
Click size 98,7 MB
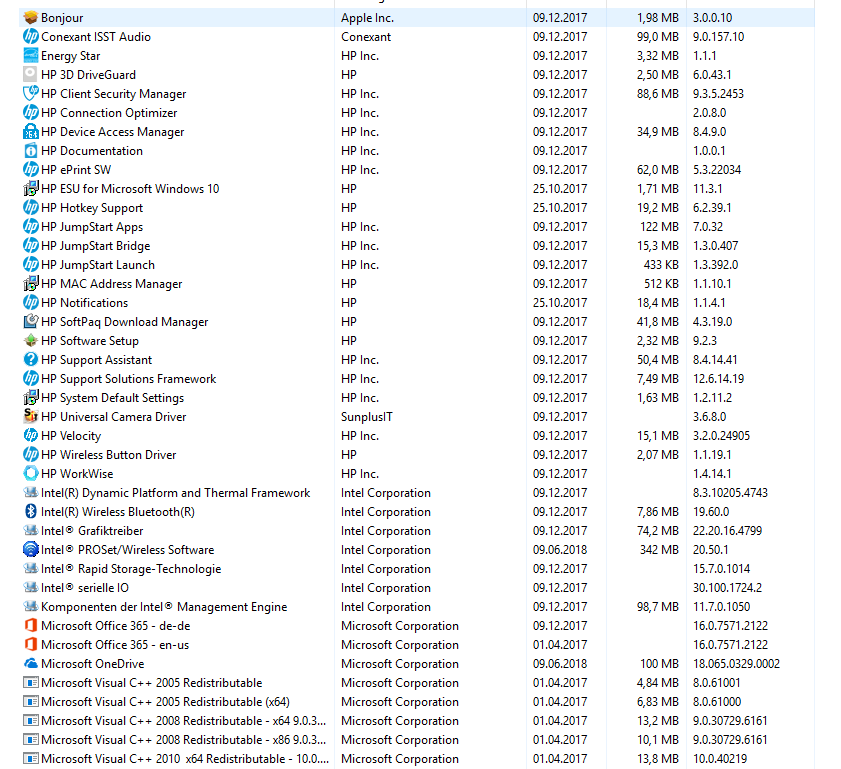click(658, 607)
